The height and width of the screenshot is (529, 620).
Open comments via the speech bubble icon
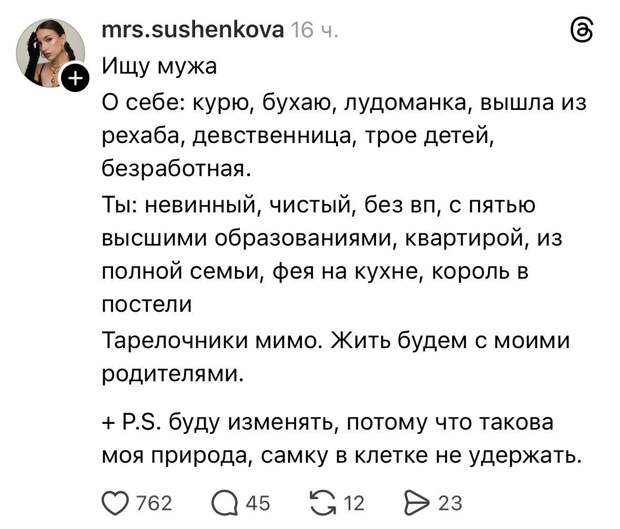pyautogui.click(x=226, y=502)
